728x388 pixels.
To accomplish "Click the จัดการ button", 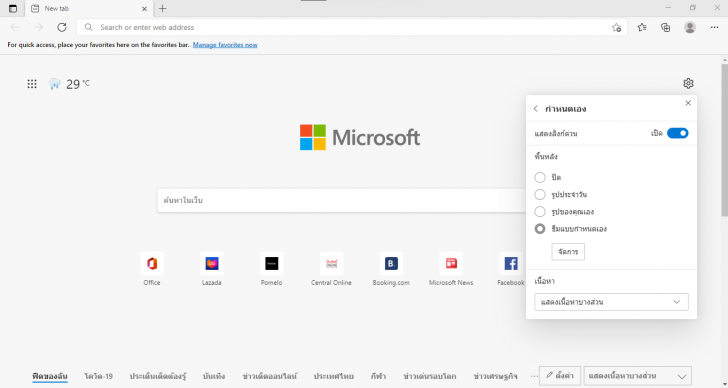I will click(x=568, y=252).
